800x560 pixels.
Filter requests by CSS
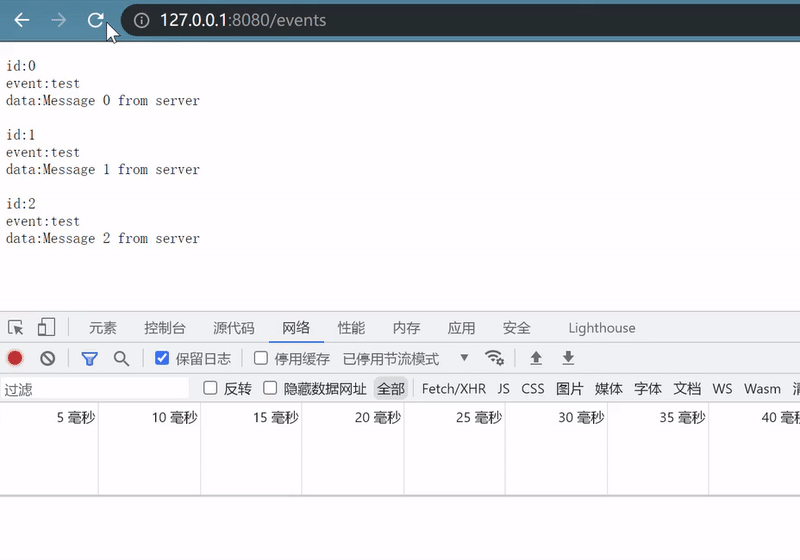coord(533,389)
